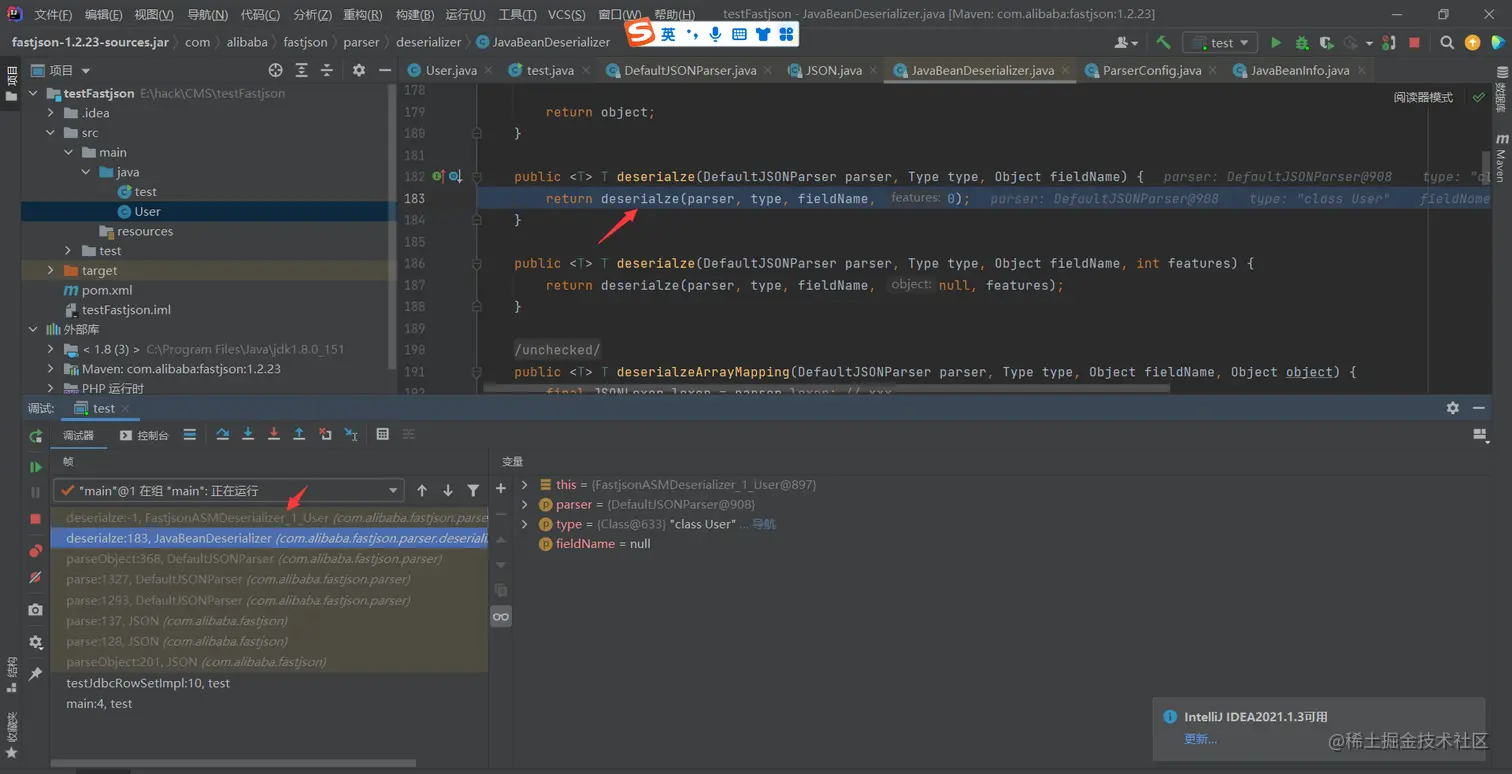Click Run to Cursor debug icon
This screenshot has width=1512, height=774.
(351, 434)
